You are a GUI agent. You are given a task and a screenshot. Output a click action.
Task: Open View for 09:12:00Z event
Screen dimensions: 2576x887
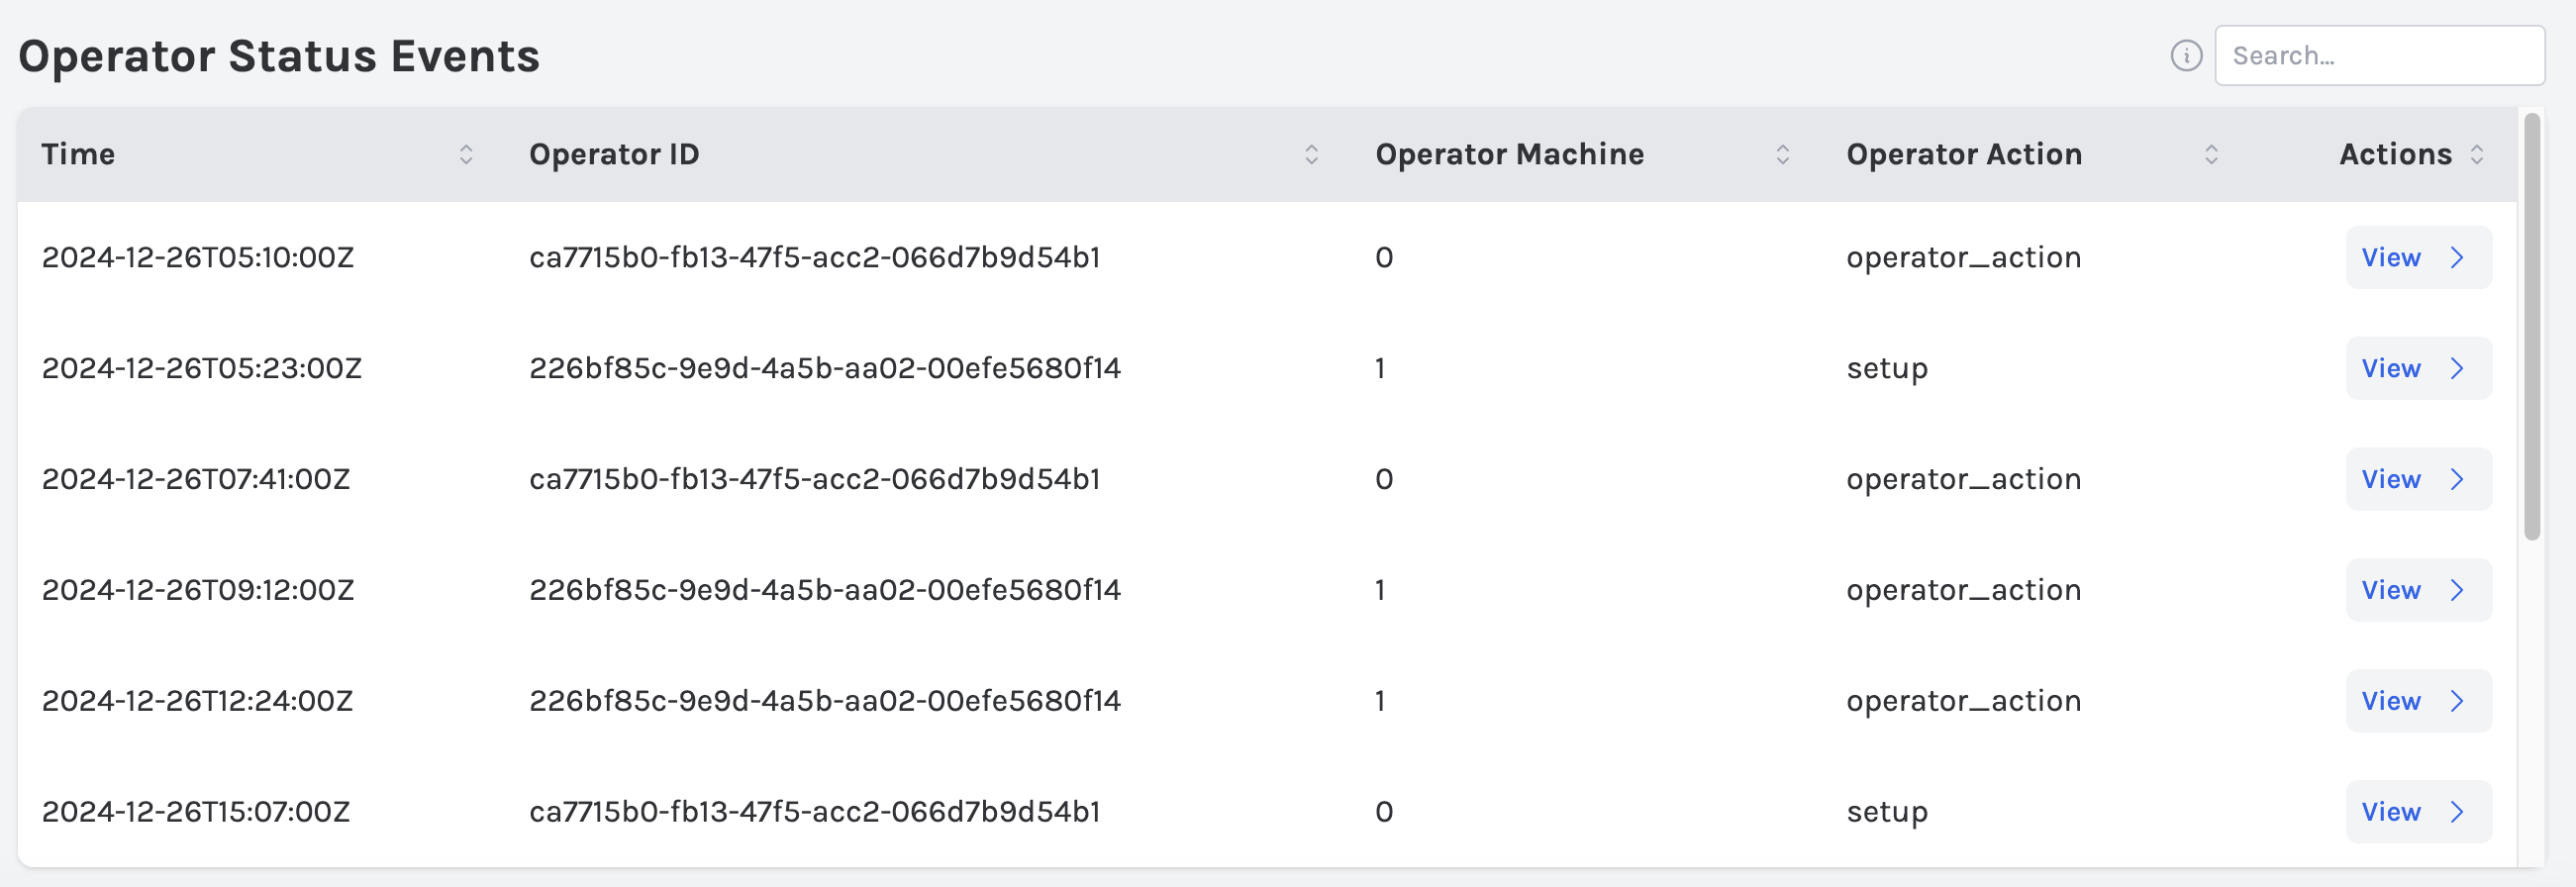pos(2417,591)
